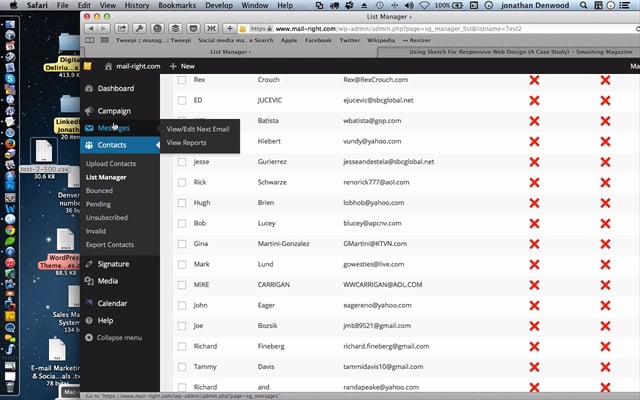Click the Twitter bookmark
Viewport: 640px width, 400px height.
tap(349, 40)
